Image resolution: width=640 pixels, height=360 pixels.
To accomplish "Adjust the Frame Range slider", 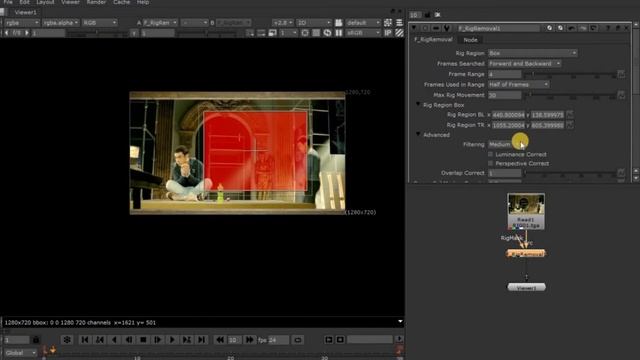I will coord(570,74).
